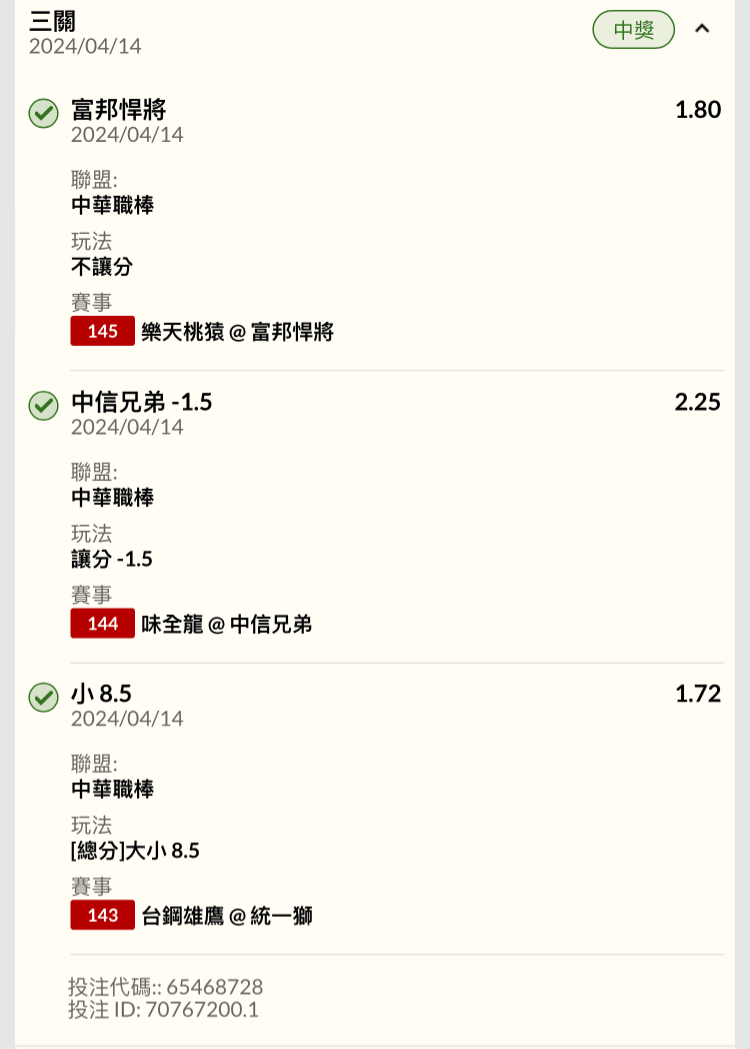Click the 樂天桃猿 @ 富邦悍將 match text
This screenshot has height=1049, width=750.
pos(237,332)
